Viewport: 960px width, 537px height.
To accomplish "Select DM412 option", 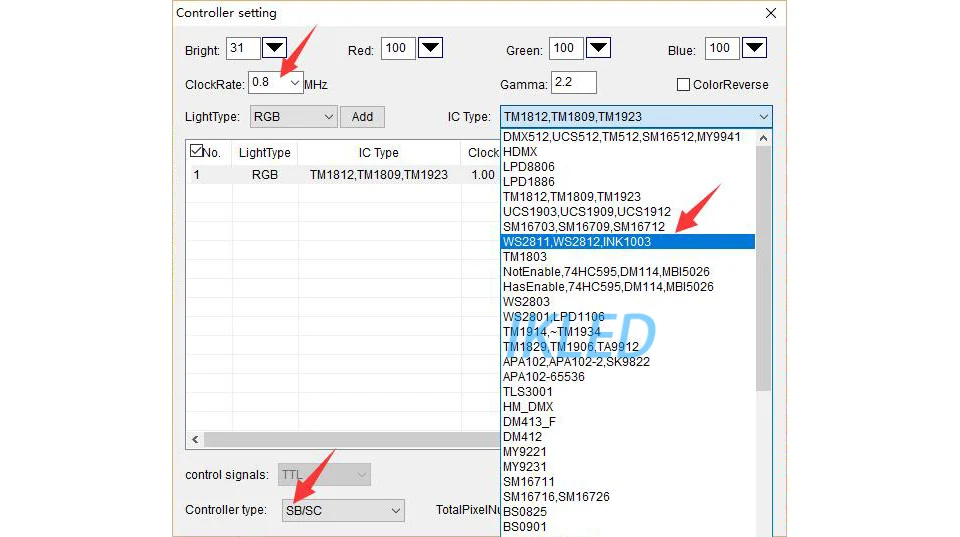I will (628, 437).
